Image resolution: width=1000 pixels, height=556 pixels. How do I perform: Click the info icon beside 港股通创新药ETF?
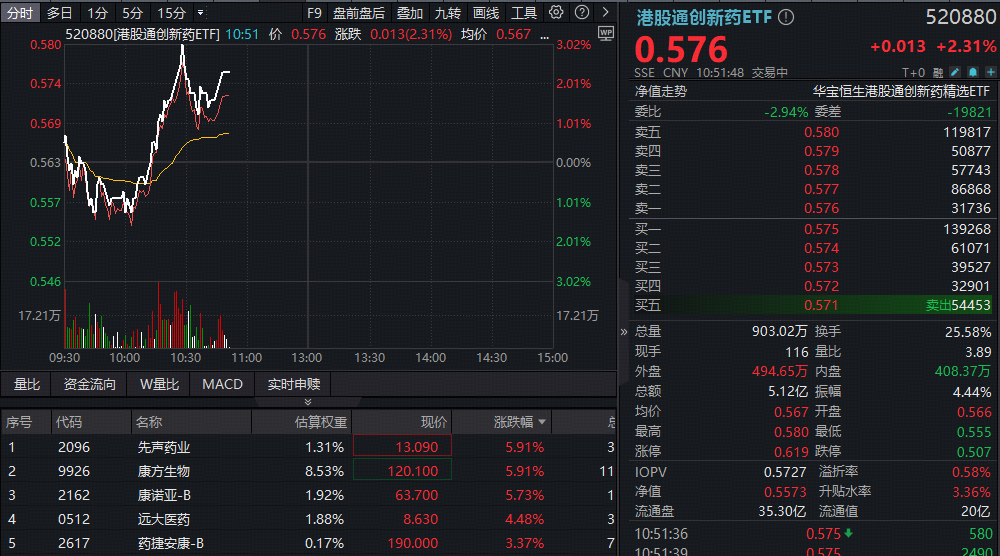click(x=786, y=18)
